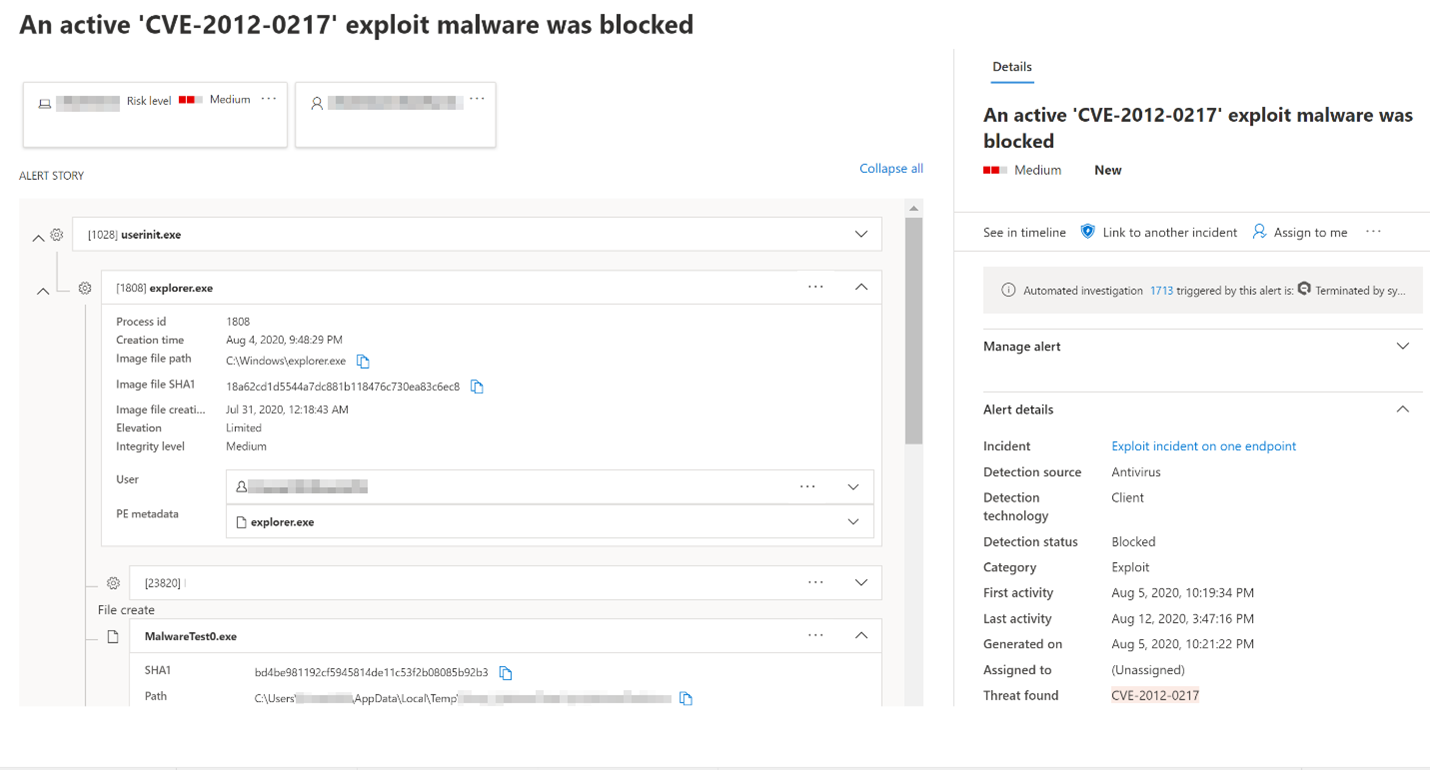Open the gear icon next to process [23820]
1430x770 pixels.
113,582
